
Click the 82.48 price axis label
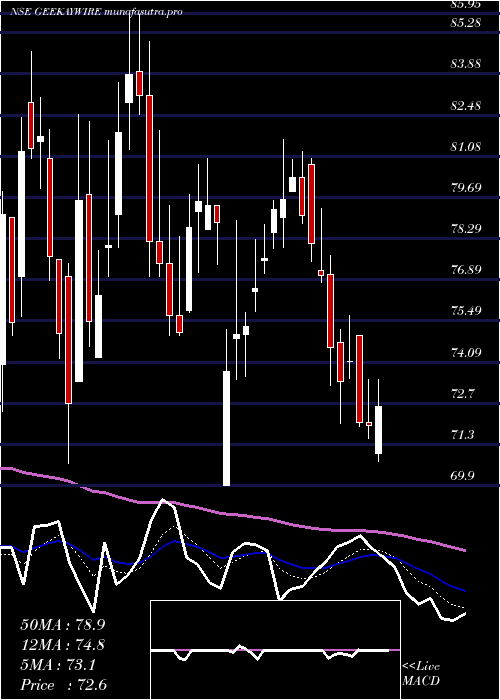pyautogui.click(x=466, y=106)
